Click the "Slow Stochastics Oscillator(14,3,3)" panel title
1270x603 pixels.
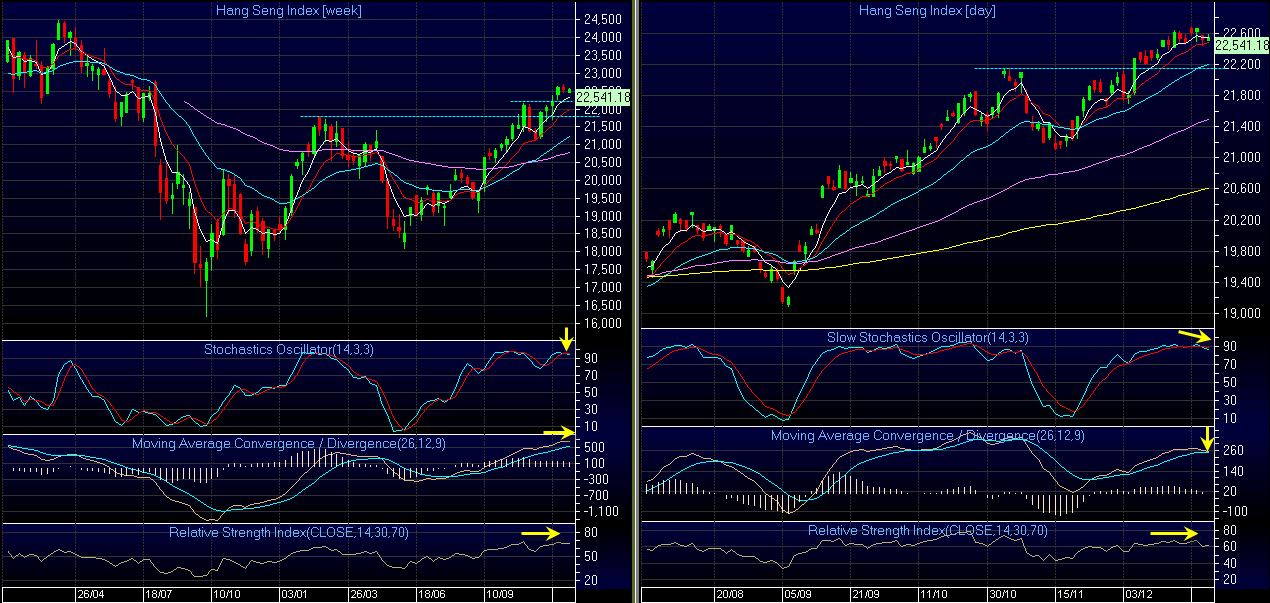tap(927, 337)
